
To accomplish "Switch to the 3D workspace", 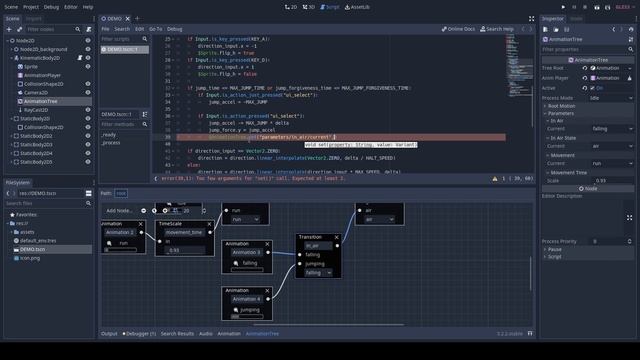I will [309, 7].
